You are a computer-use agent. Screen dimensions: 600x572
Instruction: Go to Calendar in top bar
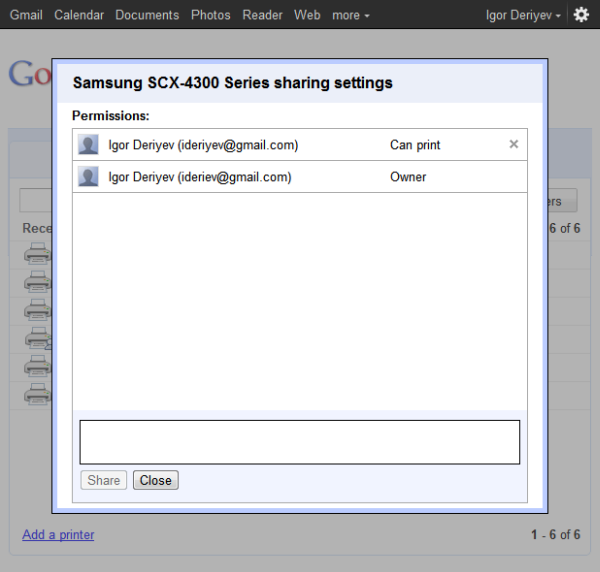[79, 15]
